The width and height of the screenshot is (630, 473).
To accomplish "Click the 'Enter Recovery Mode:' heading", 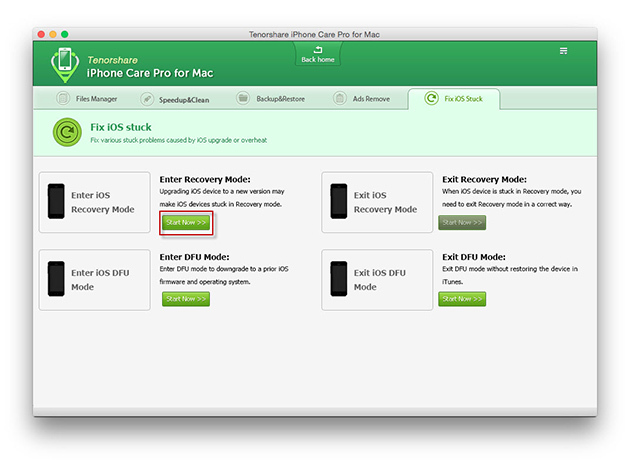I will [x=205, y=179].
